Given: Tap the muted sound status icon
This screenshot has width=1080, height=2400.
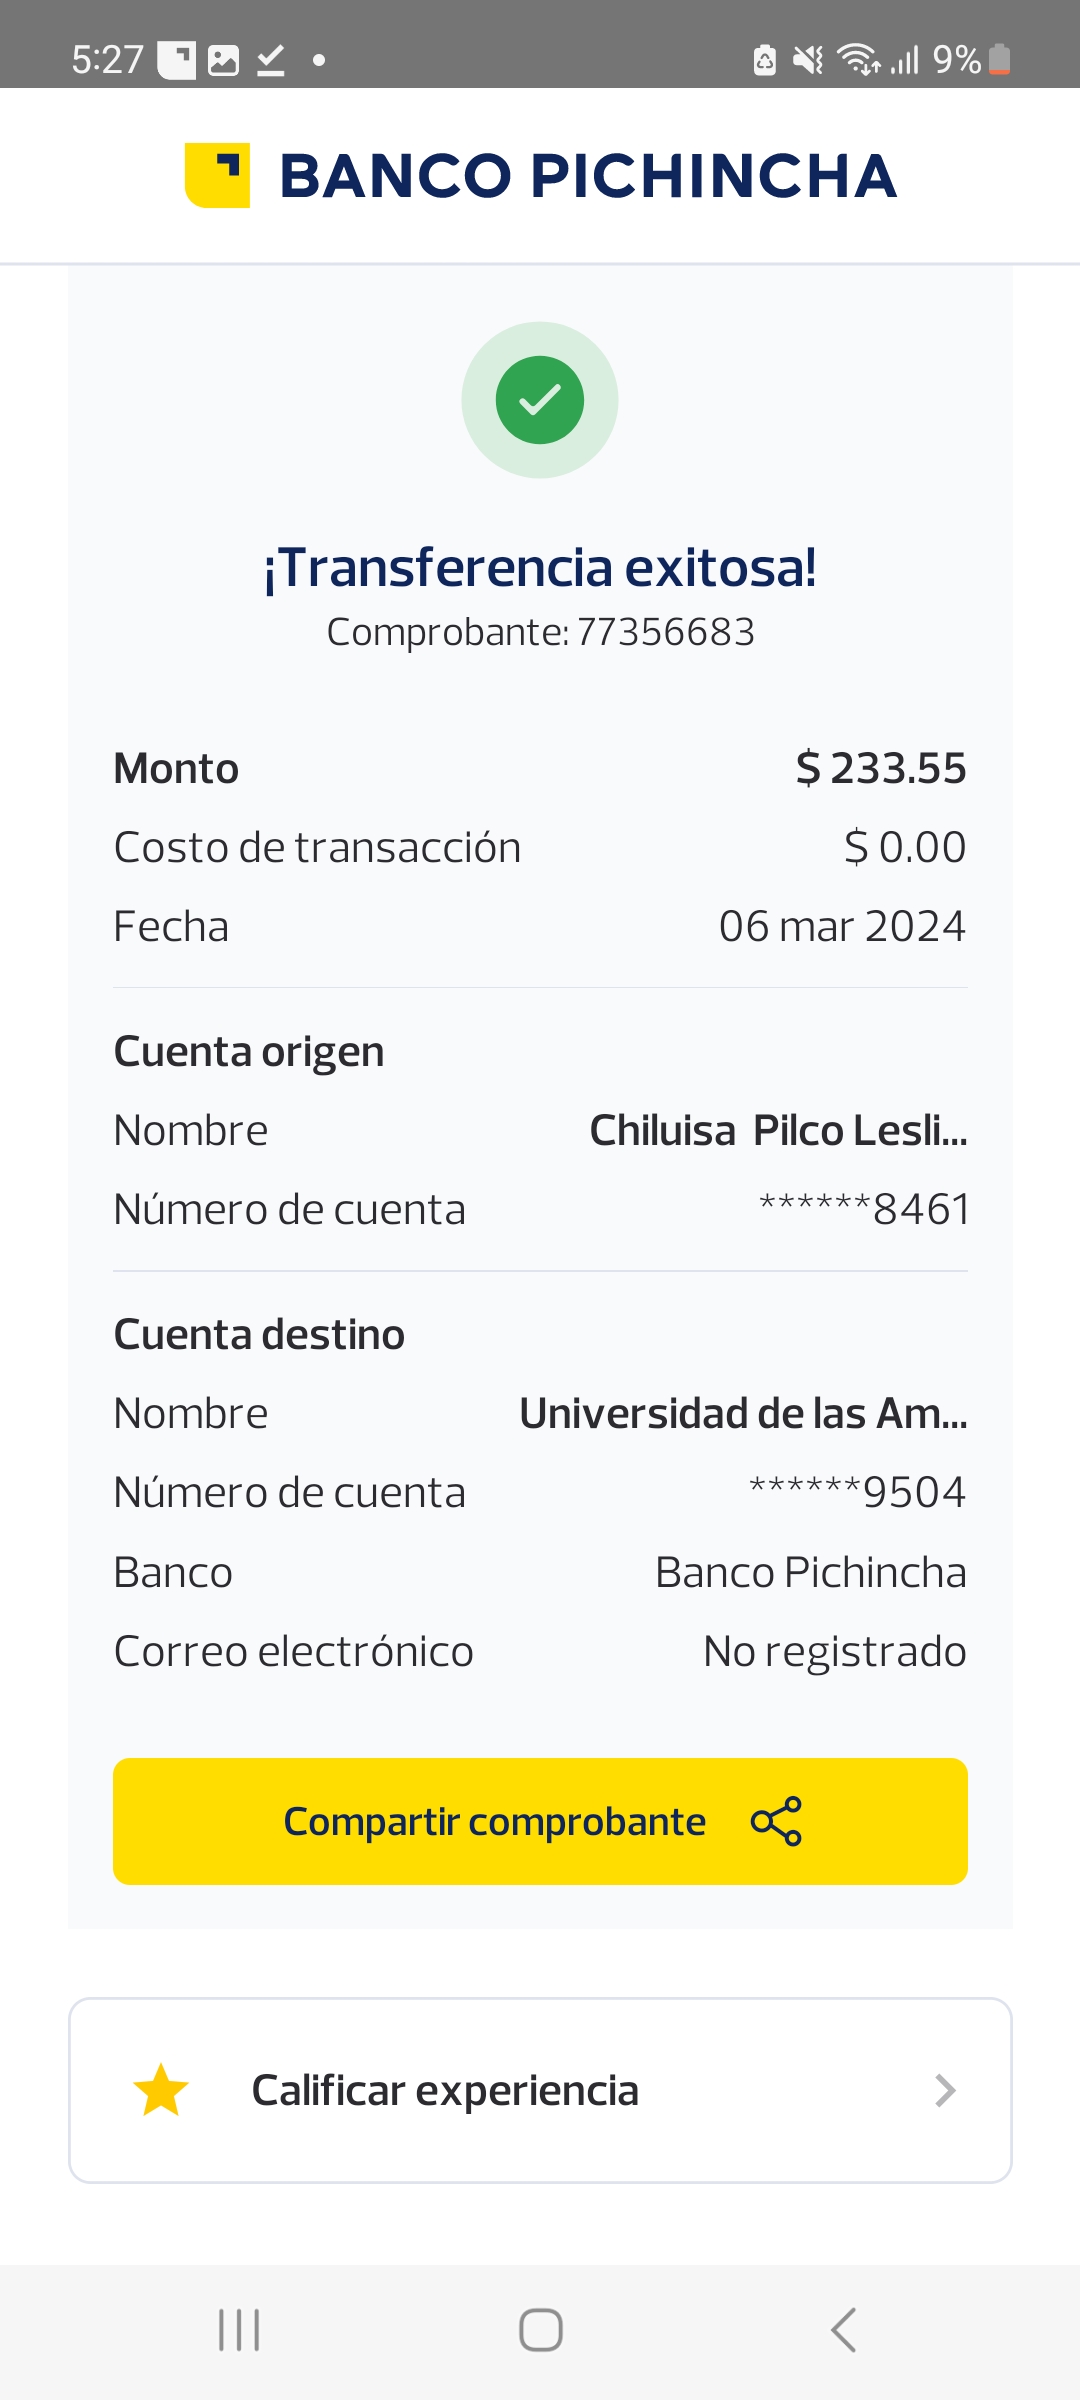Looking at the screenshot, I should tap(807, 60).
